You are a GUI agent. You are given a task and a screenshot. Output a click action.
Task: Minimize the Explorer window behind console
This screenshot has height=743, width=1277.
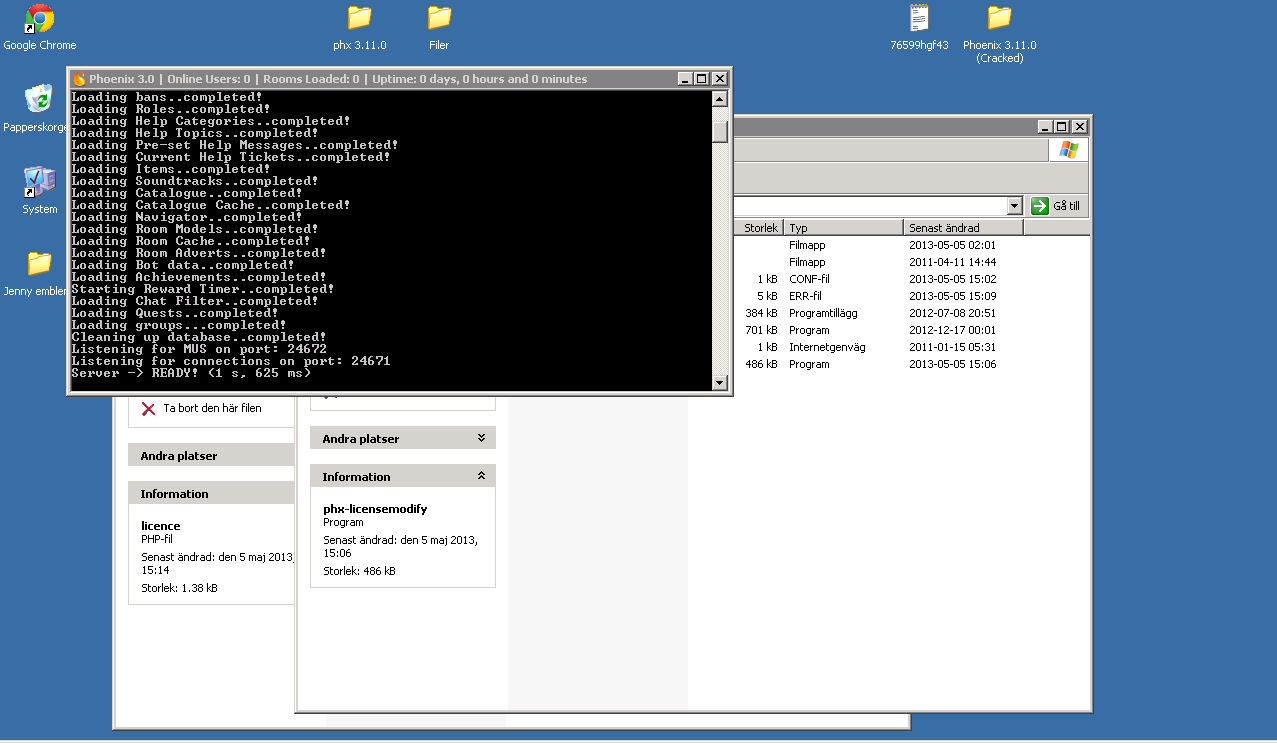pyautogui.click(x=1043, y=127)
